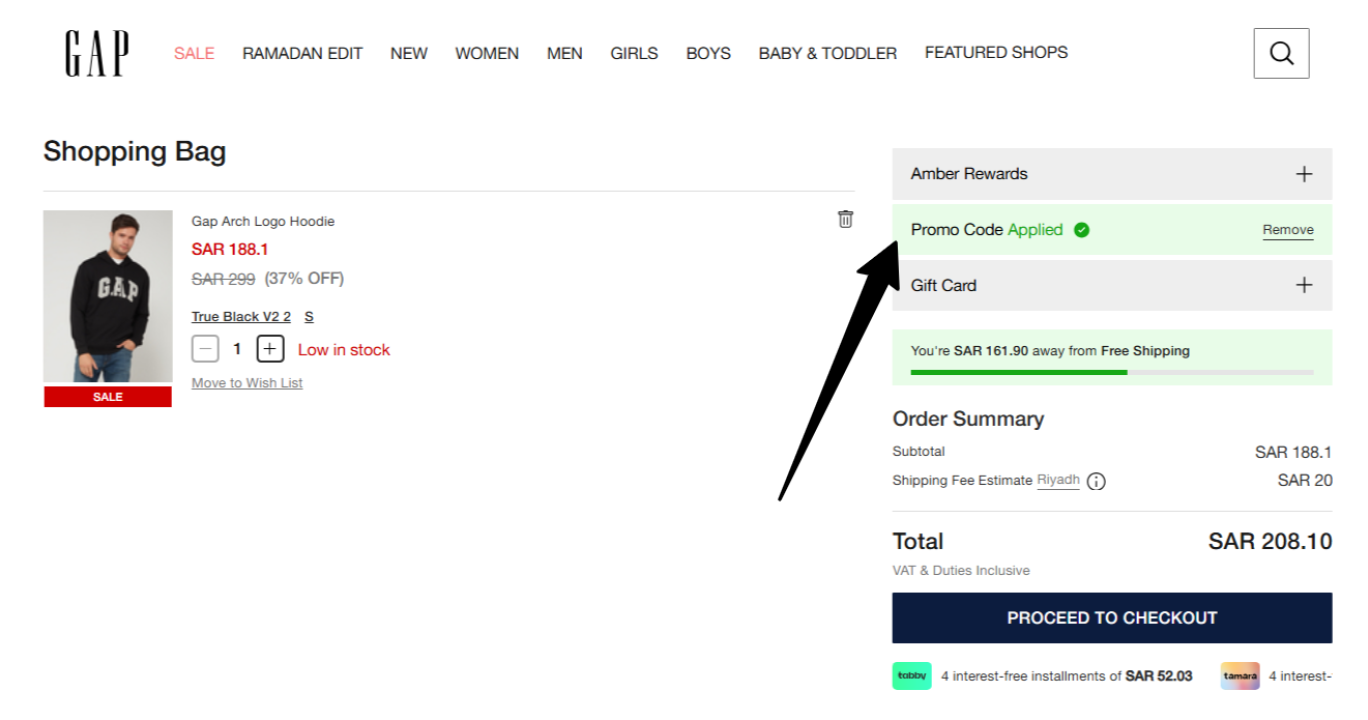The width and height of the screenshot is (1368, 720).
Task: Open the GIRLS menu
Action: click(634, 53)
